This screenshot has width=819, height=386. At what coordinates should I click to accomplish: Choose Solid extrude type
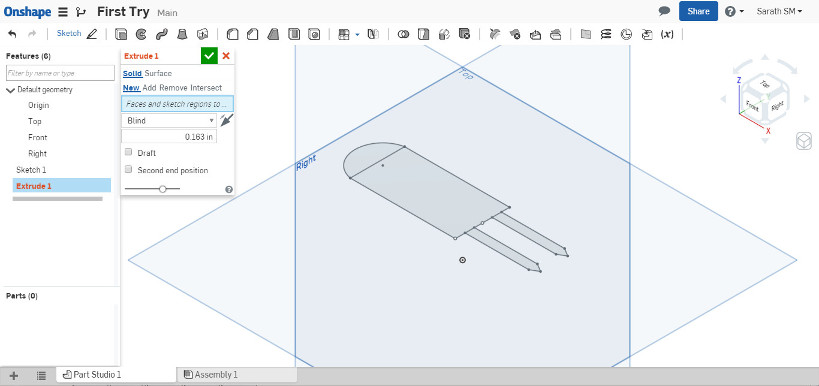(x=132, y=74)
